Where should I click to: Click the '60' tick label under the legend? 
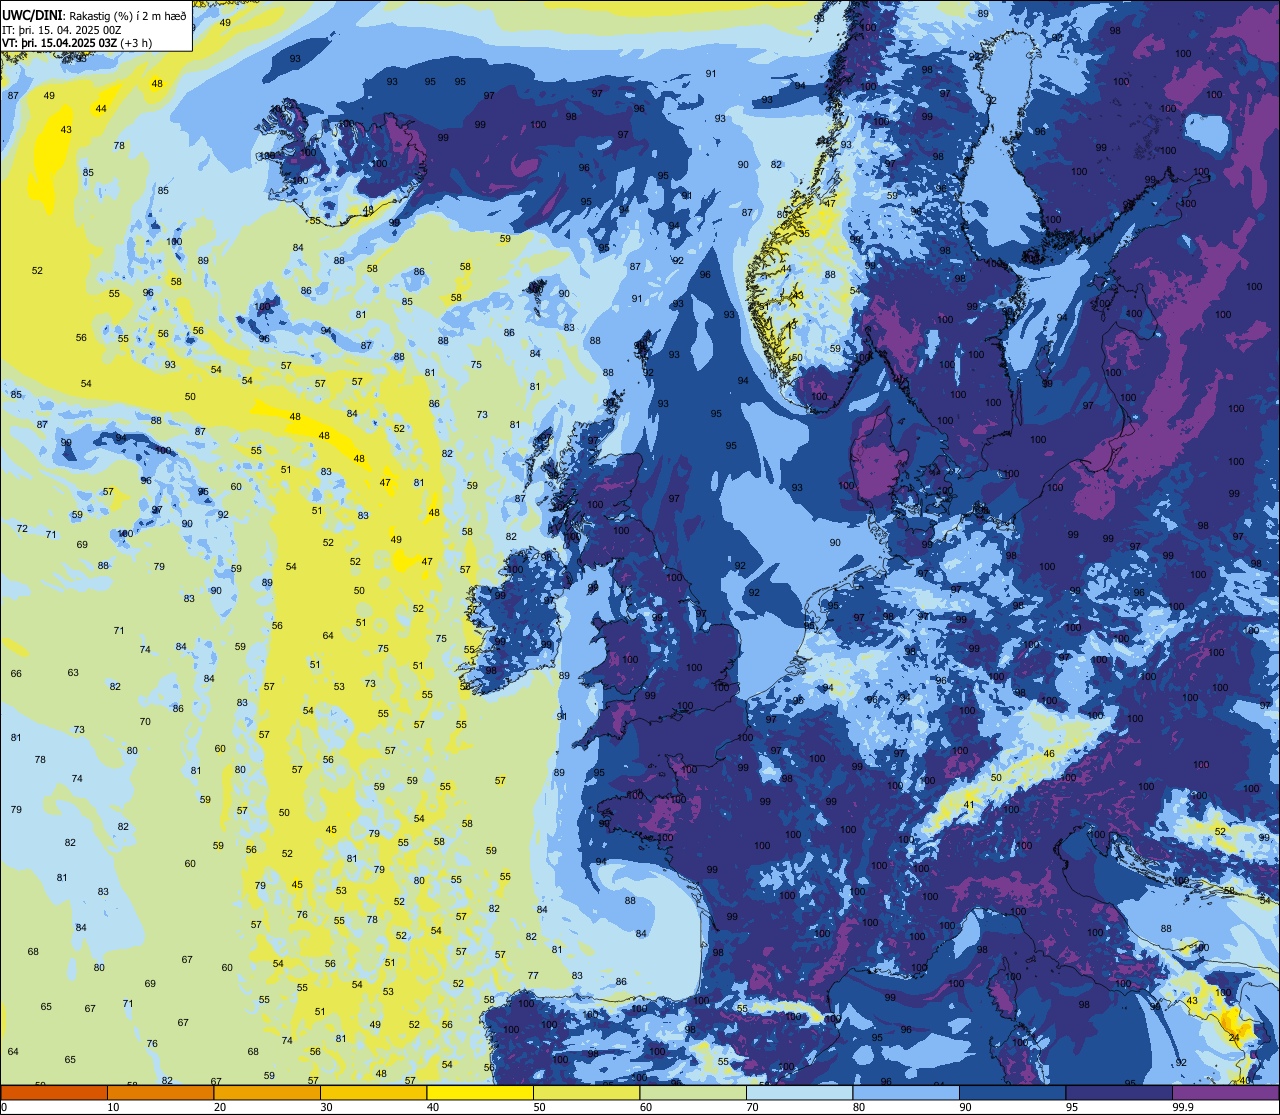(x=645, y=1107)
